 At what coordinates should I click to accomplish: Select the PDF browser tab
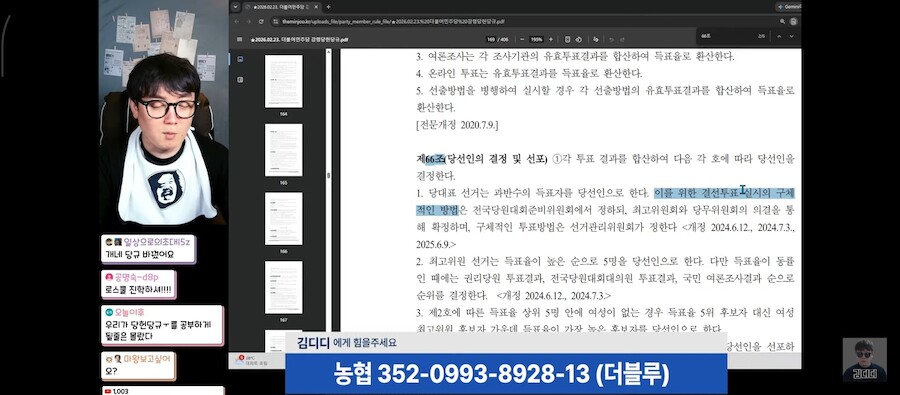coord(281,7)
